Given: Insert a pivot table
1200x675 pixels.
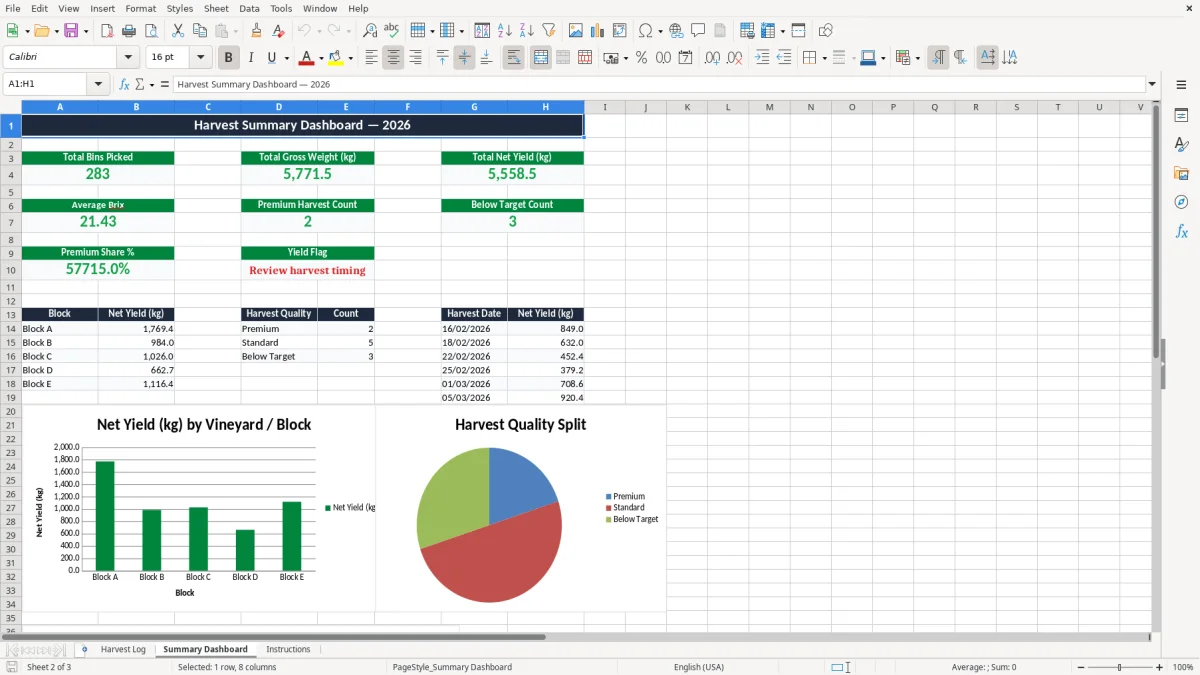Looking at the screenshot, I should [620, 31].
